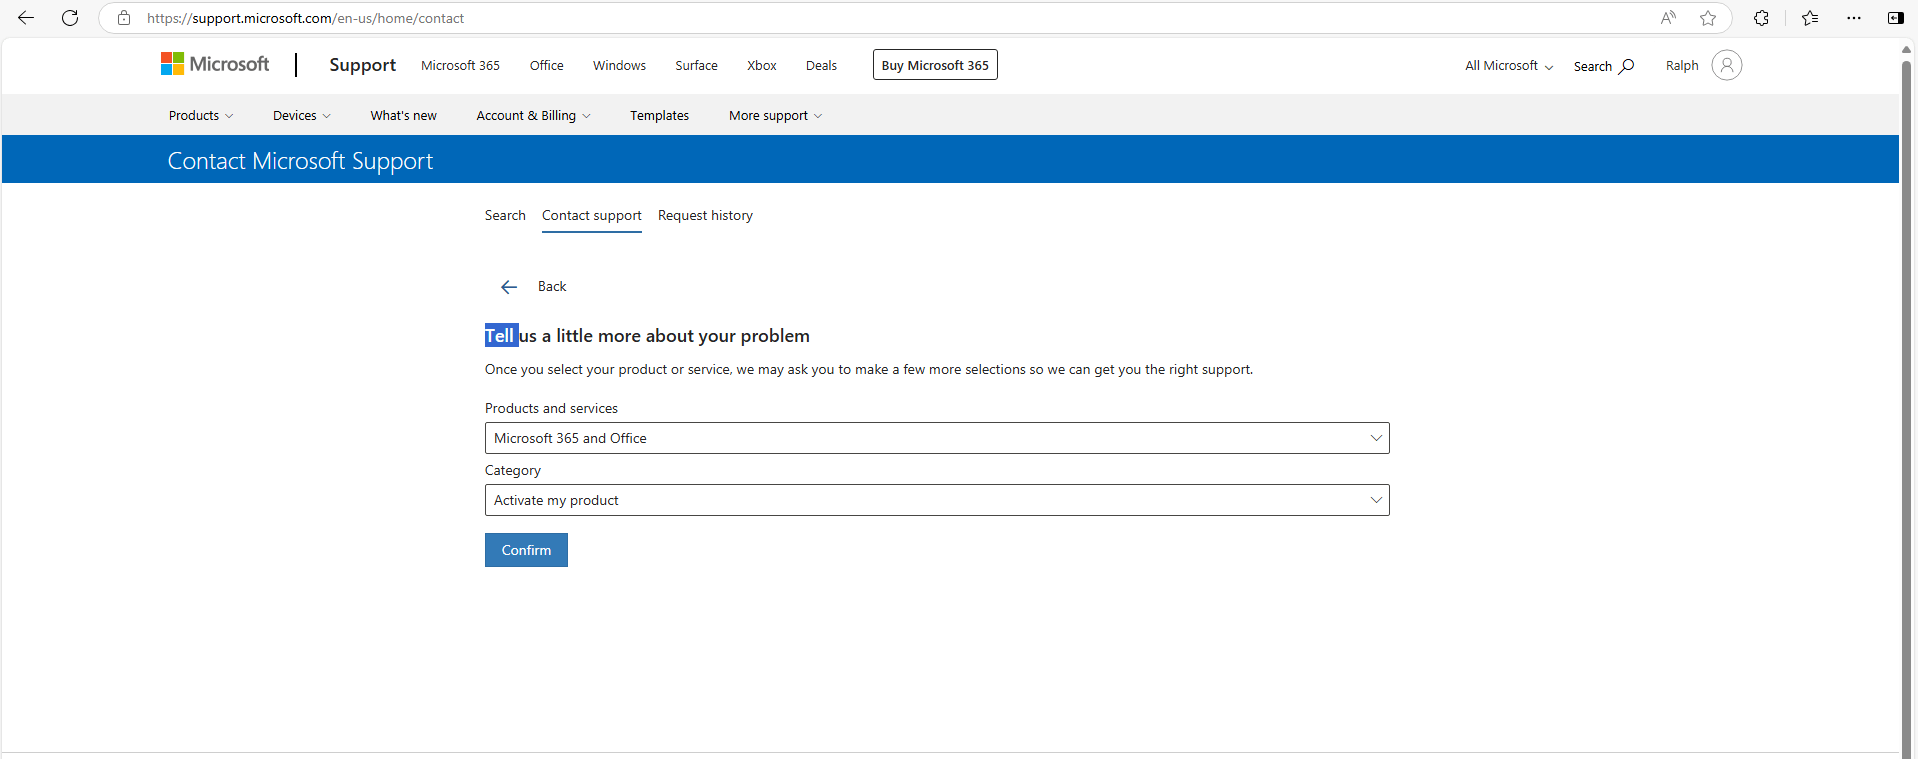The width and height of the screenshot is (1918, 759).
Task: Click the Back text link
Action: click(552, 287)
